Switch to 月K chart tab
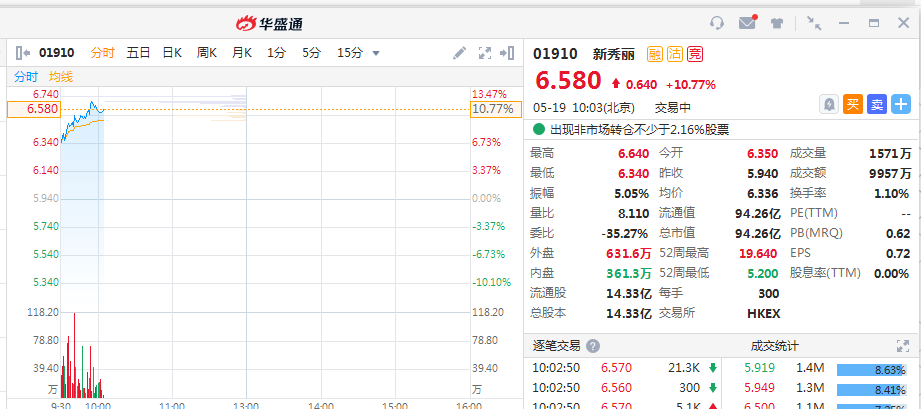 [241, 53]
